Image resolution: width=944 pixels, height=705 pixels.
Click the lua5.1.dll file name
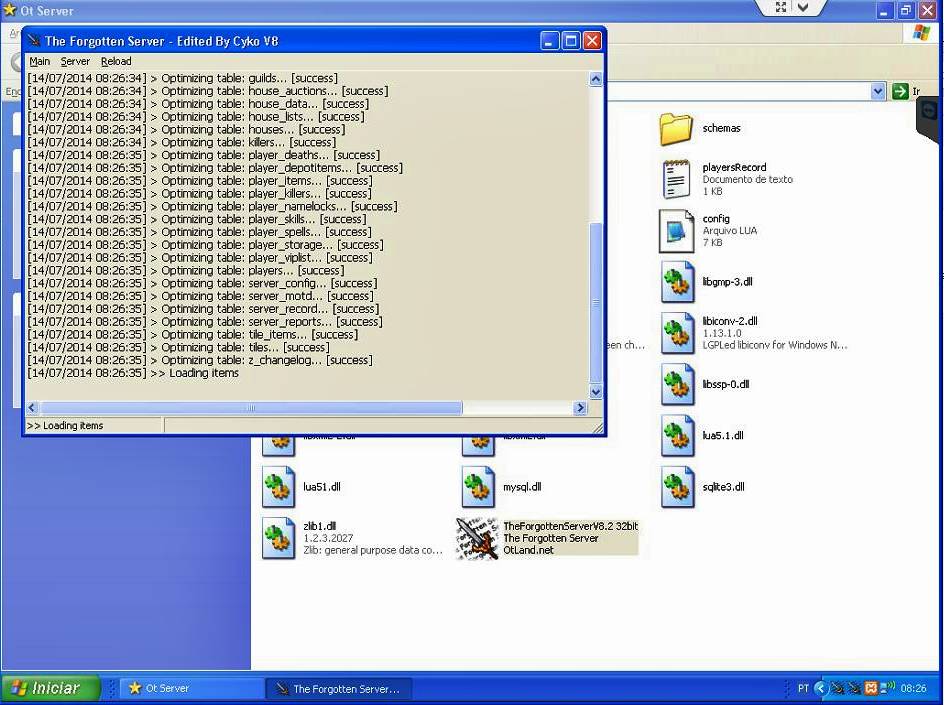(722, 435)
